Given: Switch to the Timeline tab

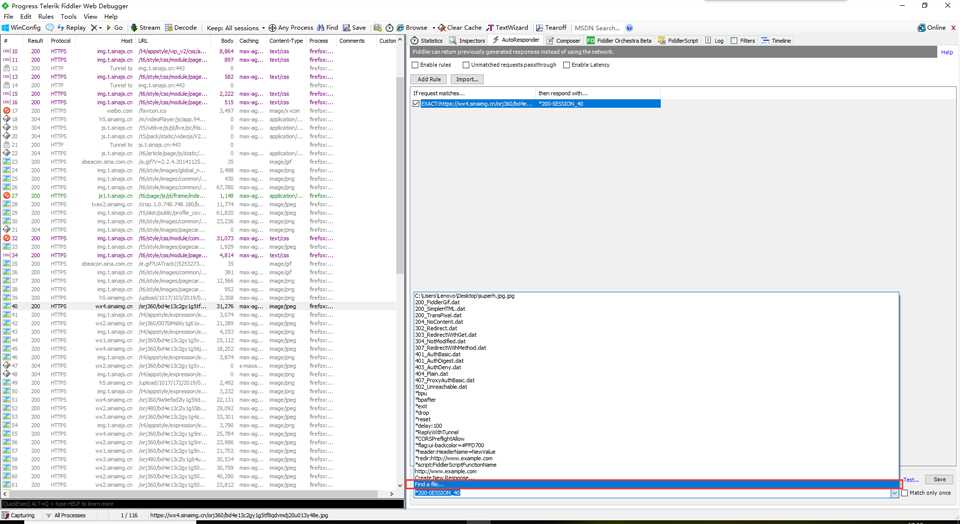Looking at the screenshot, I should [776, 40].
